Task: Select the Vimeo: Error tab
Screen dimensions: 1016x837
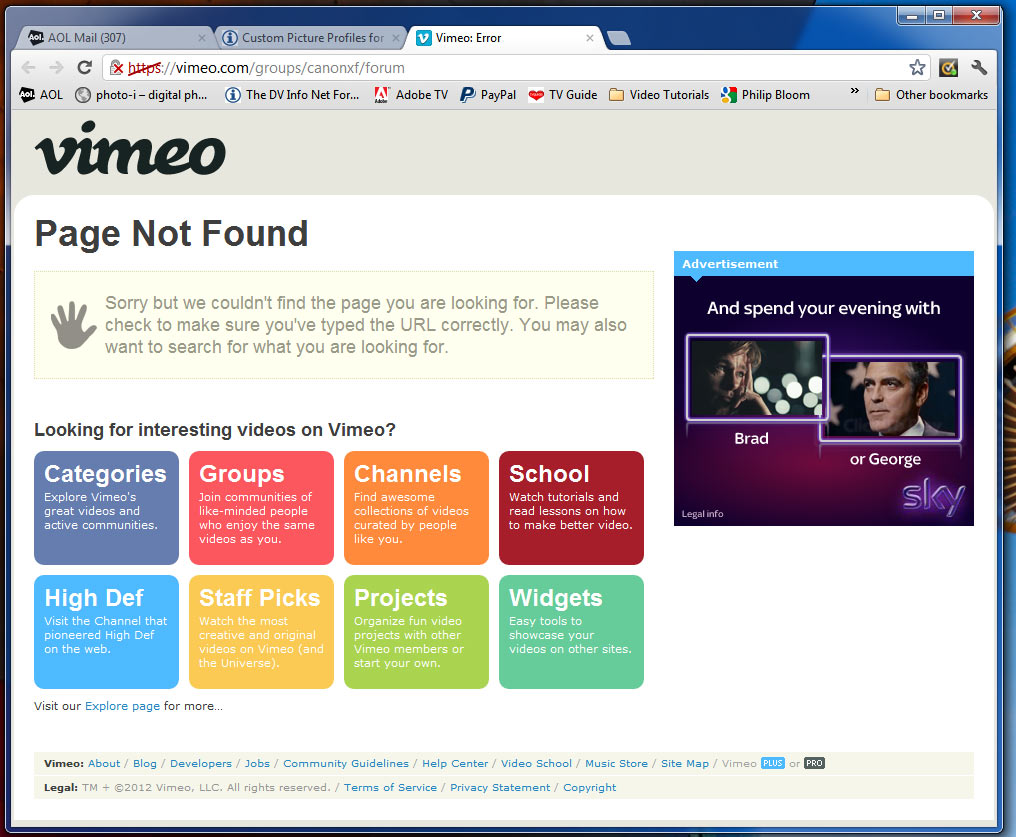Action: [504, 38]
